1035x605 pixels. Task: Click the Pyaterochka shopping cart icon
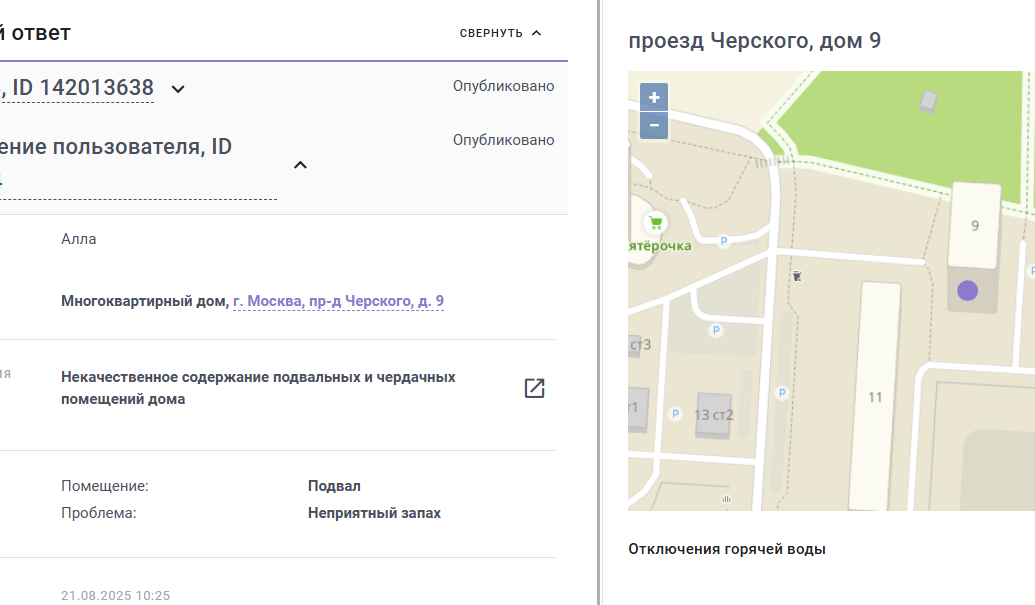coord(655,223)
